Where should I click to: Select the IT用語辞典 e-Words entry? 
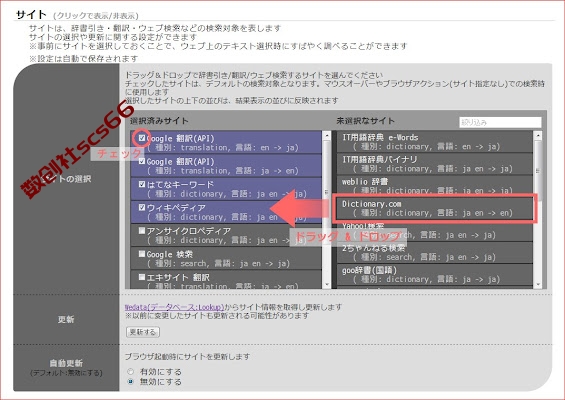[435, 142]
